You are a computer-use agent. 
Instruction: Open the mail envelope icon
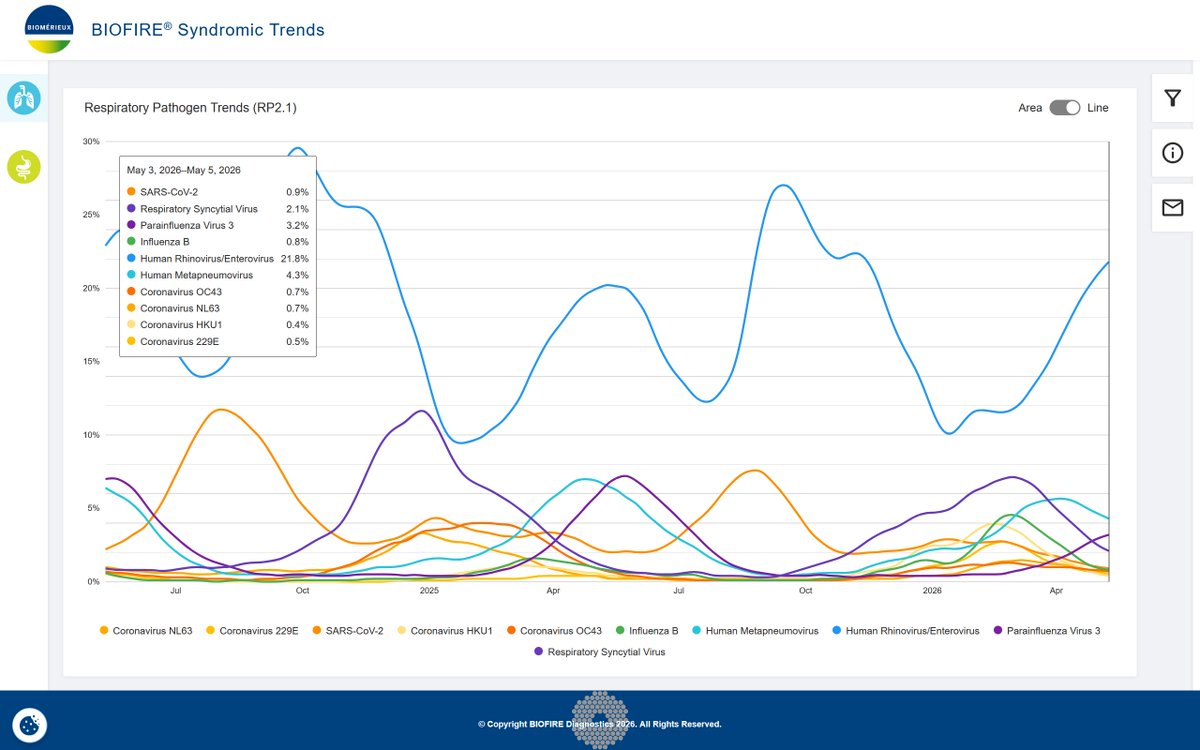tap(1173, 208)
